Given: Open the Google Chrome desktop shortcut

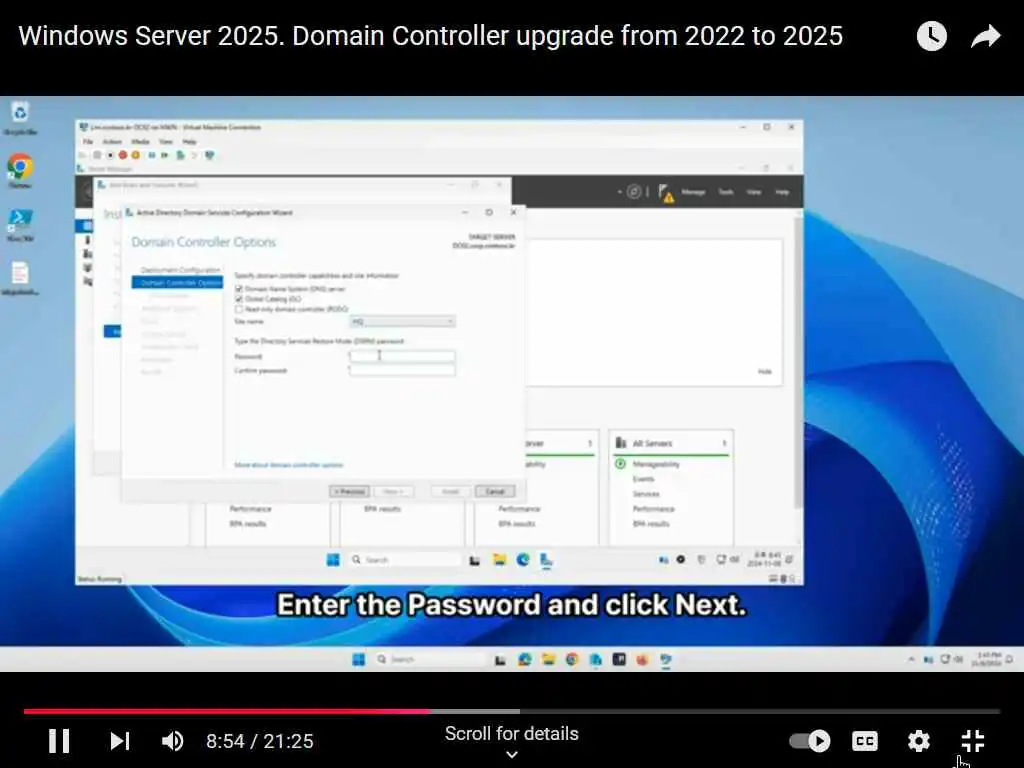Looking at the screenshot, I should pos(20,171).
